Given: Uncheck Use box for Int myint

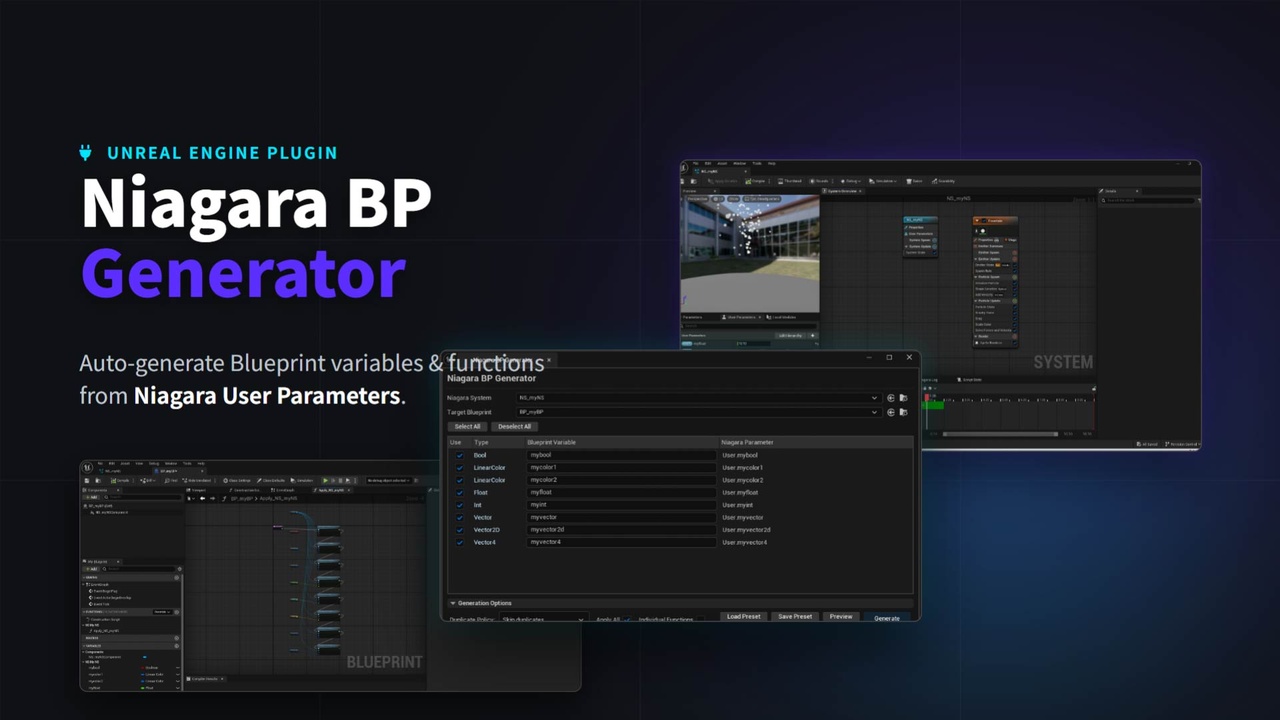Looking at the screenshot, I should coord(460,505).
